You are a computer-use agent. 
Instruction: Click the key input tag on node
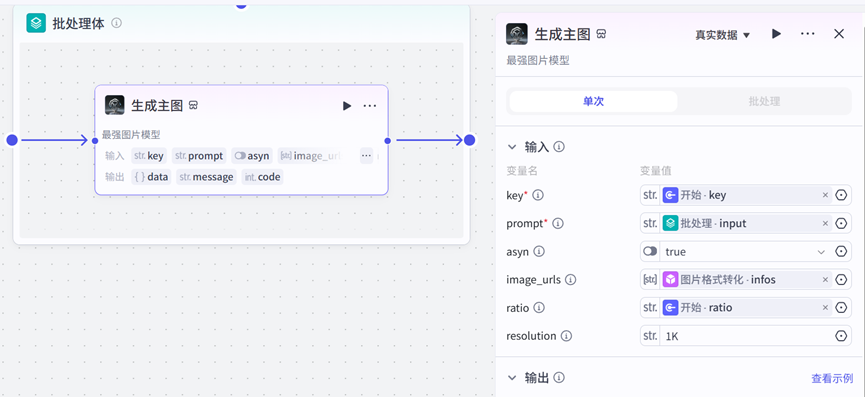149,156
